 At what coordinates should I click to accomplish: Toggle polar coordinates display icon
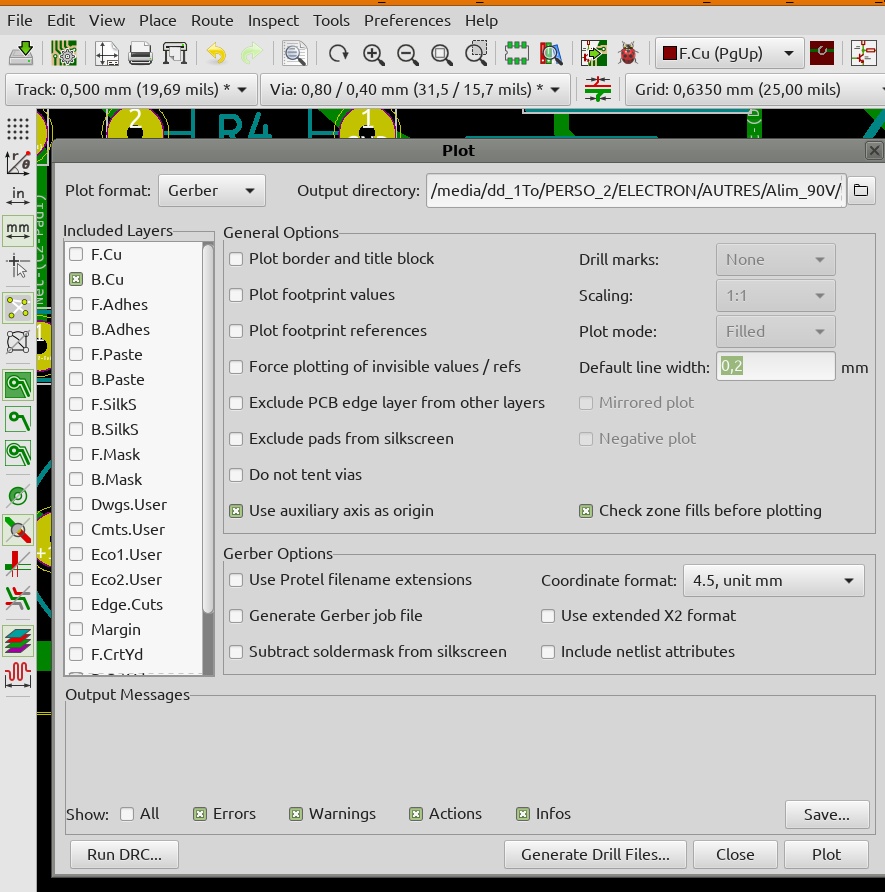pos(18,163)
